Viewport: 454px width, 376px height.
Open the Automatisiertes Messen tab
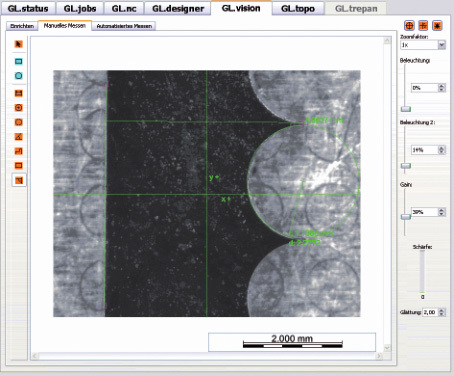(124, 26)
